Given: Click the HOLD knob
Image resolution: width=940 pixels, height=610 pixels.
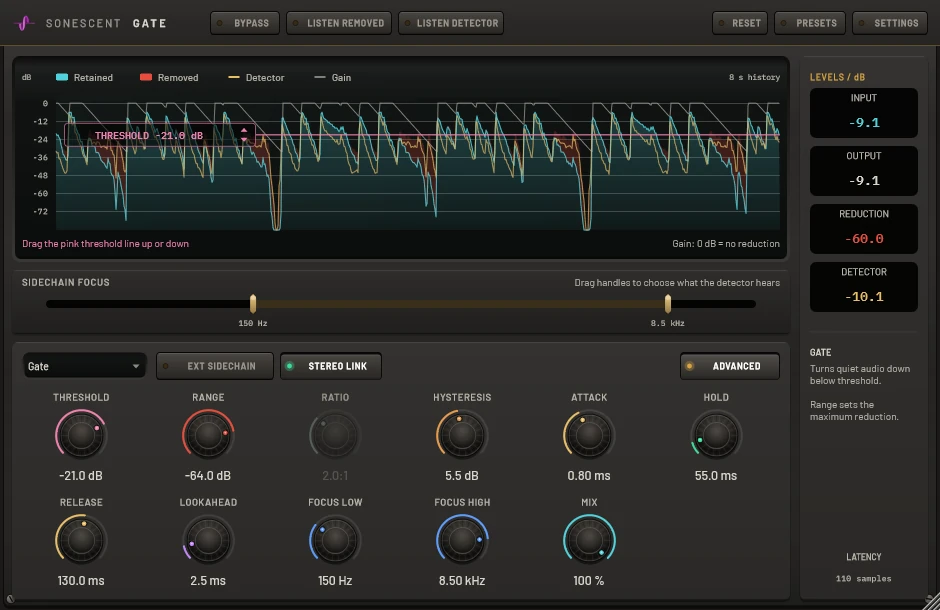Looking at the screenshot, I should pyautogui.click(x=716, y=435).
